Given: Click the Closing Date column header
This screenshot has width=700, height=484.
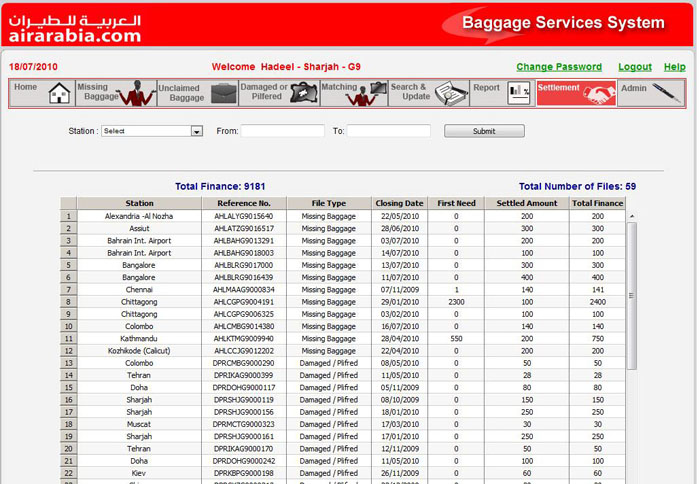Looking at the screenshot, I should [400, 203].
